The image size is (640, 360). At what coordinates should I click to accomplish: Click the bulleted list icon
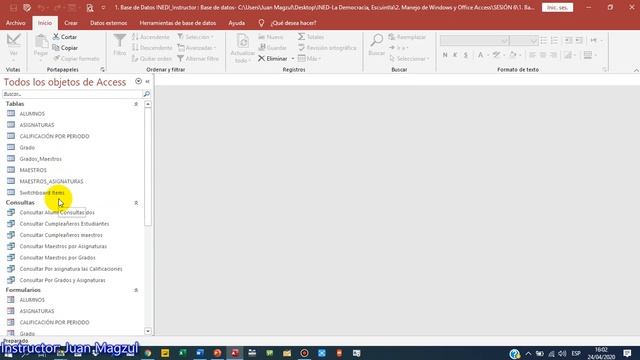544,40
